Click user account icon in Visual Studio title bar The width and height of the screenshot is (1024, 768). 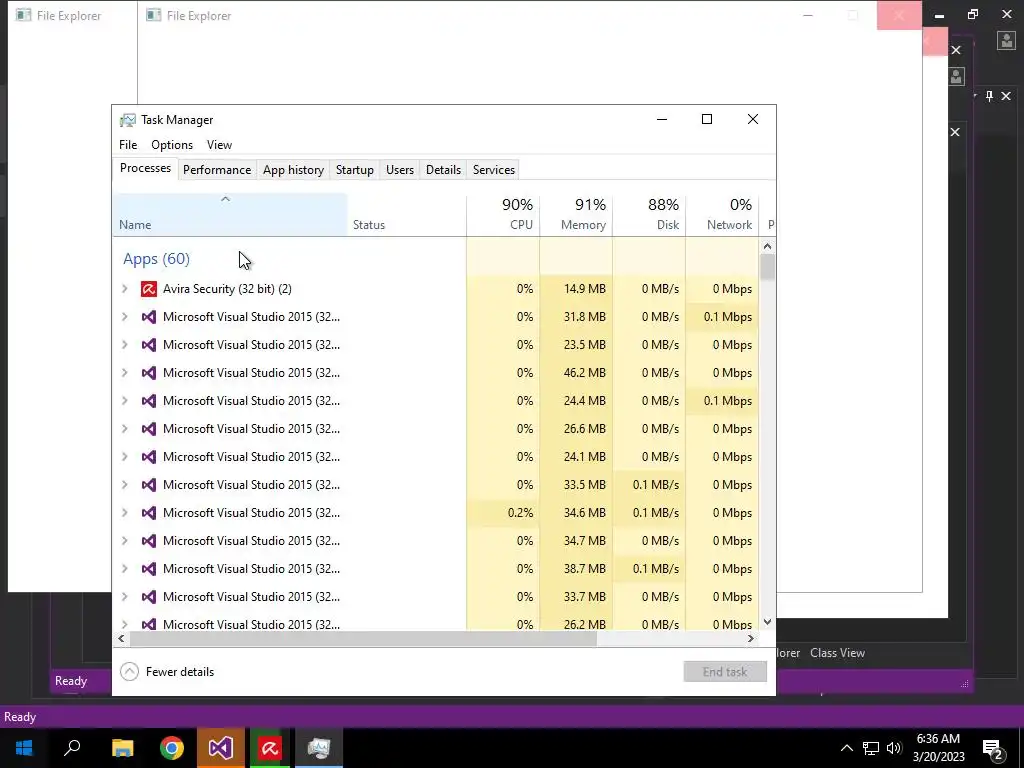(x=1006, y=40)
